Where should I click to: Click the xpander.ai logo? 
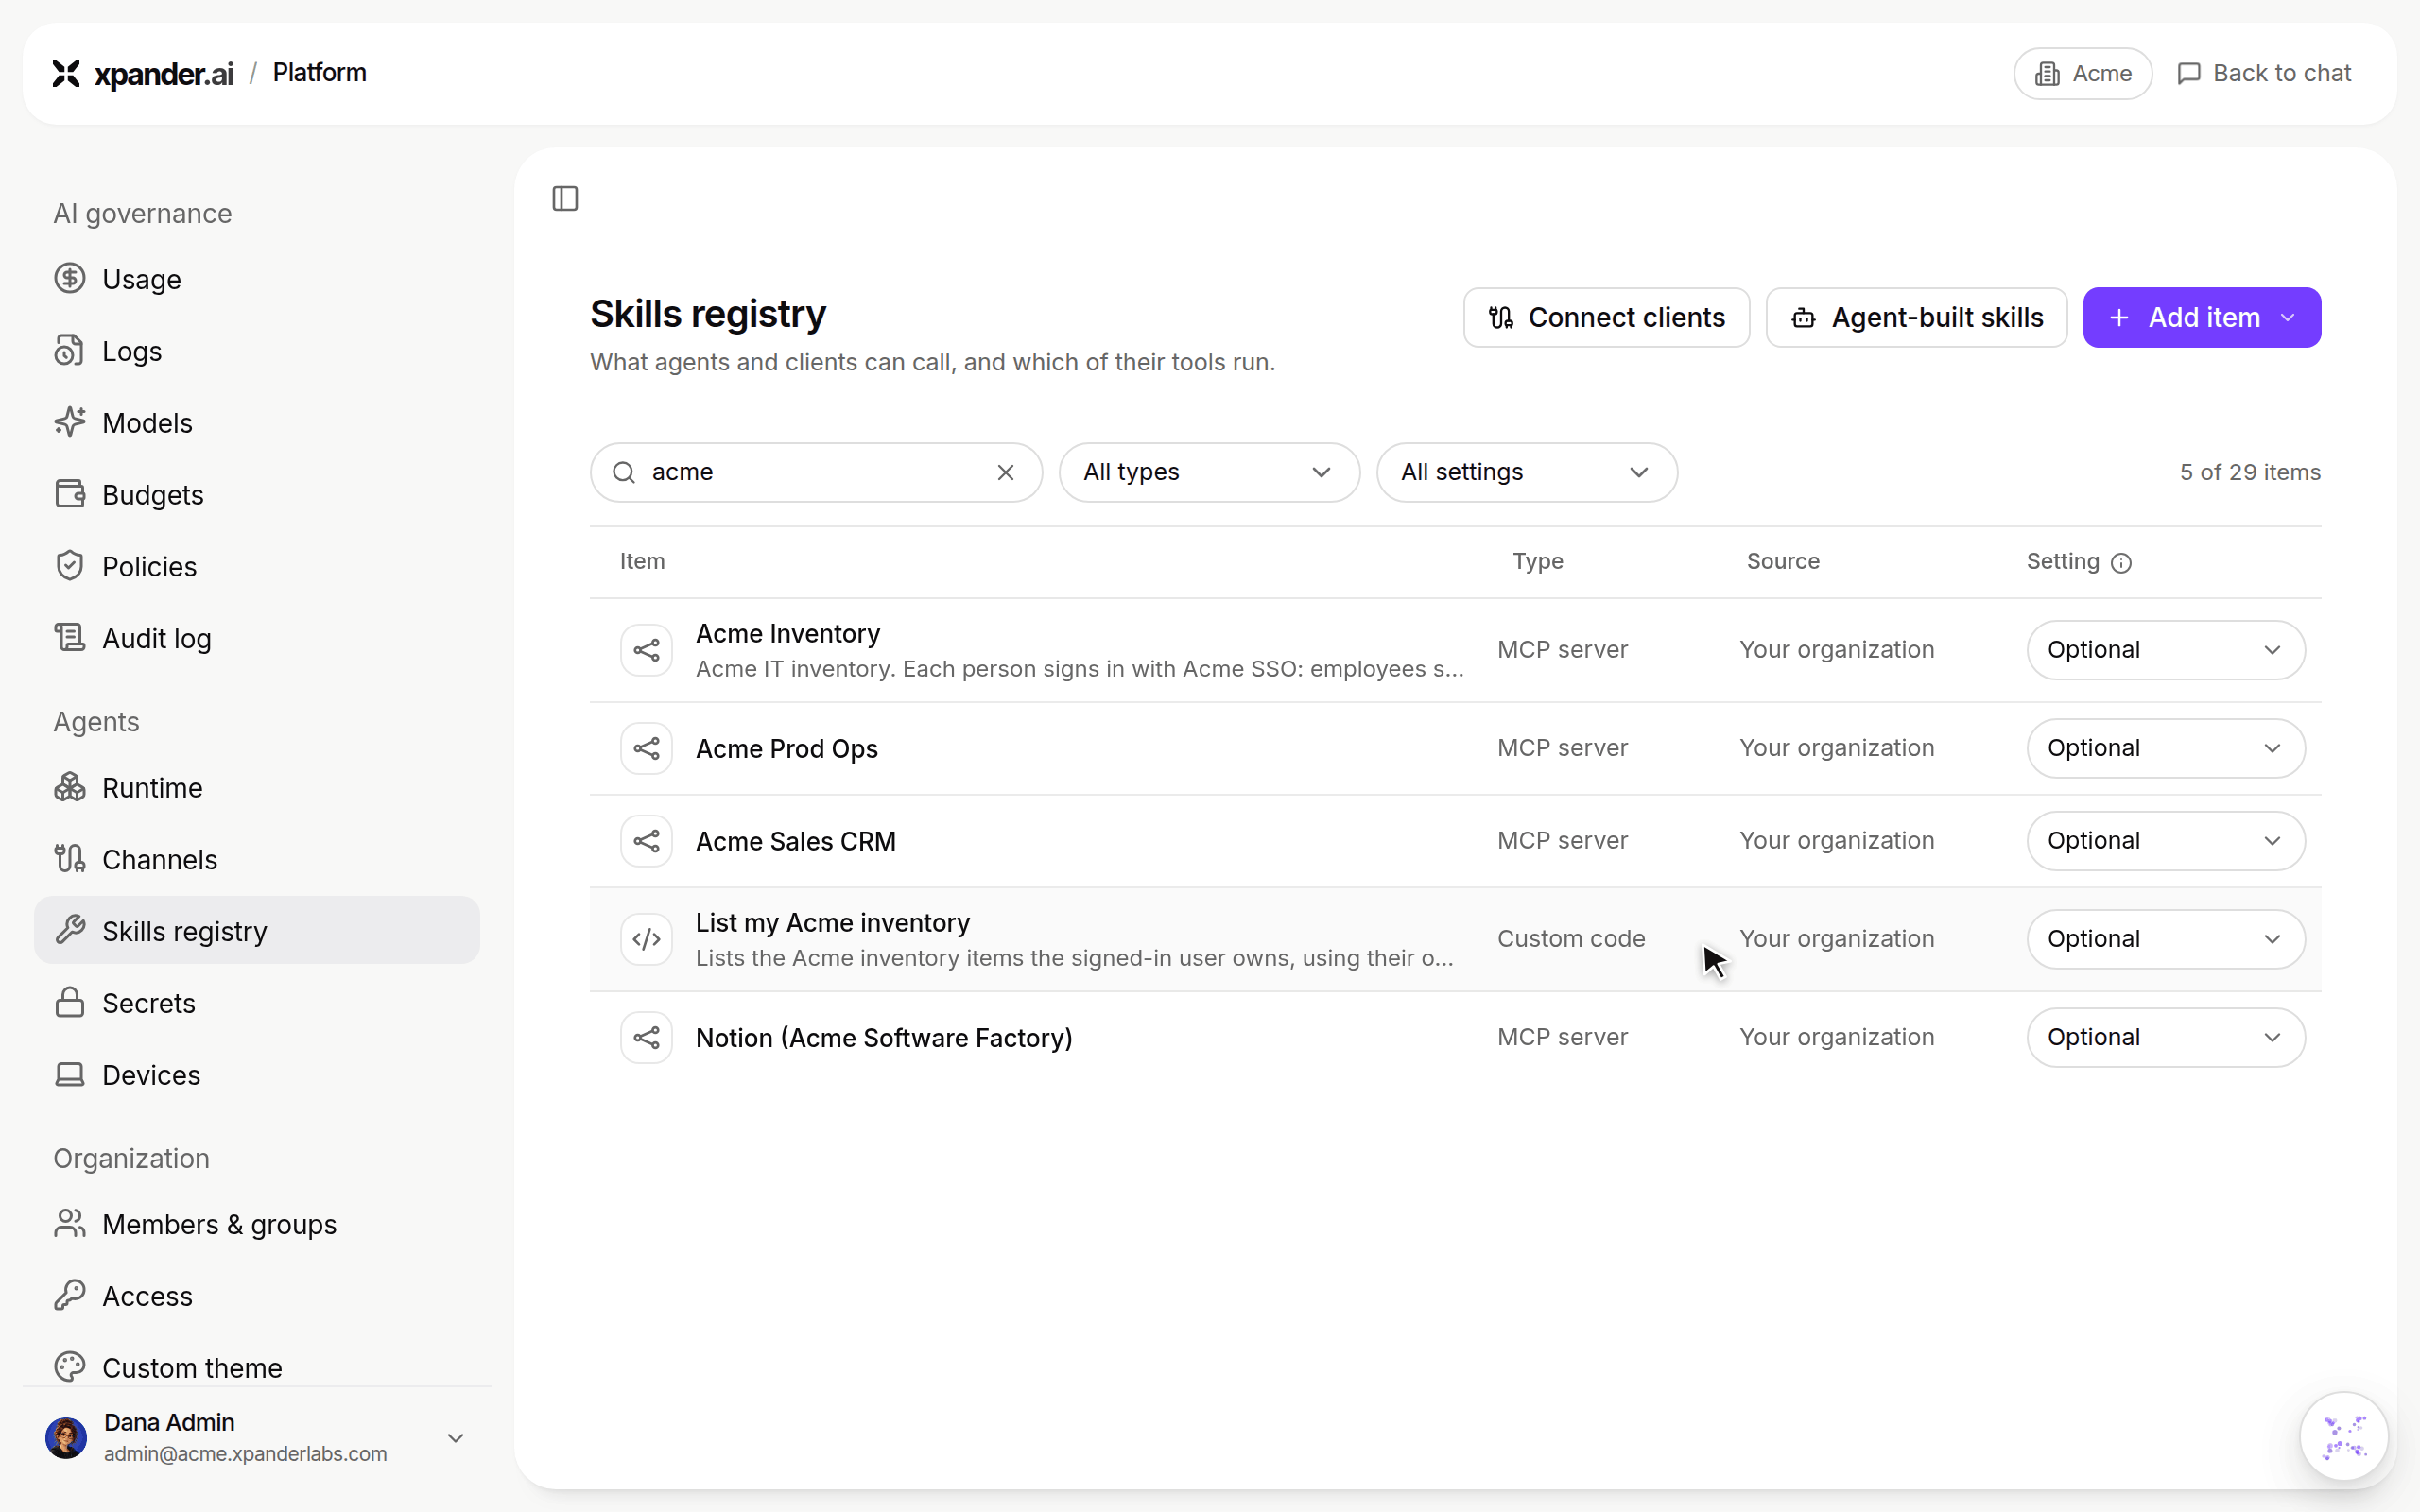142,73
